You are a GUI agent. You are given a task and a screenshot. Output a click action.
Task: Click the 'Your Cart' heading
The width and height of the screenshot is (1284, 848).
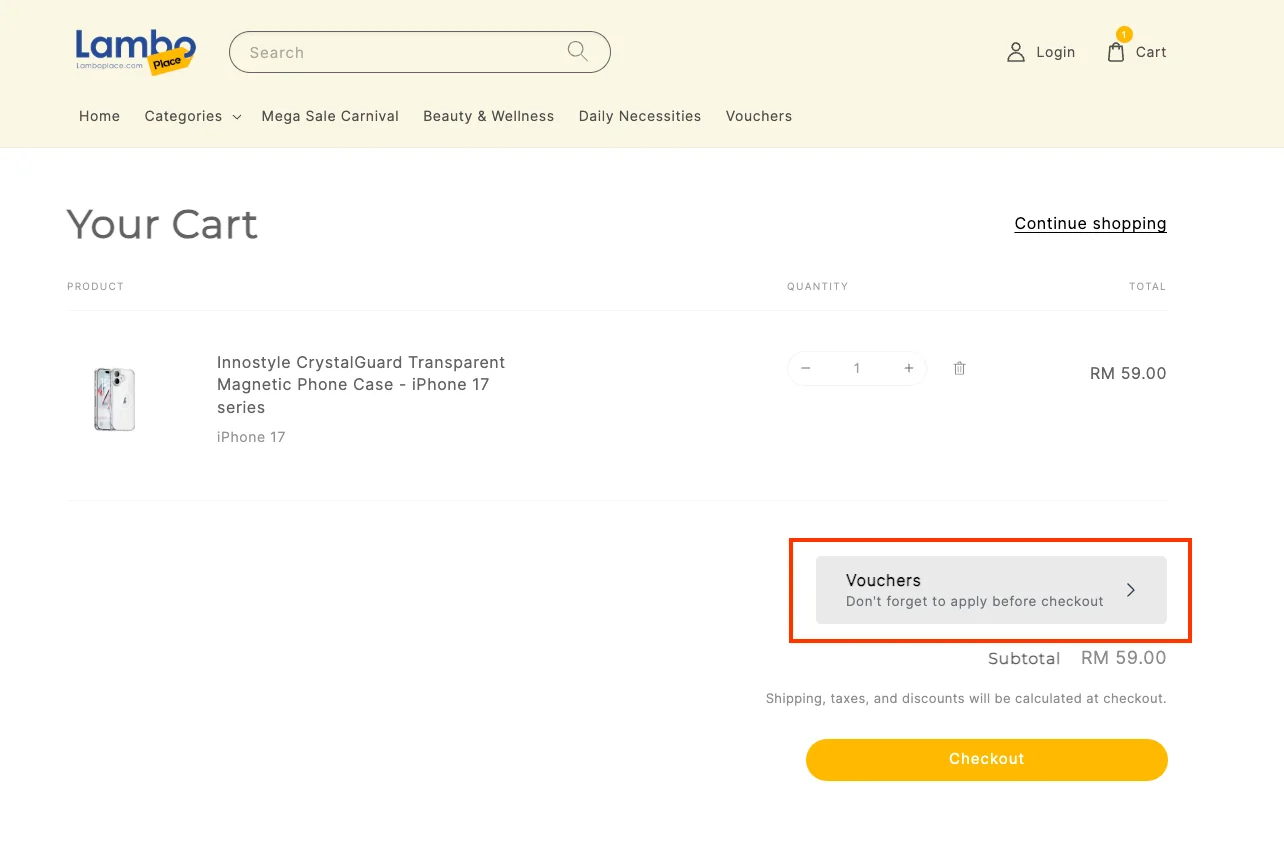pos(162,224)
